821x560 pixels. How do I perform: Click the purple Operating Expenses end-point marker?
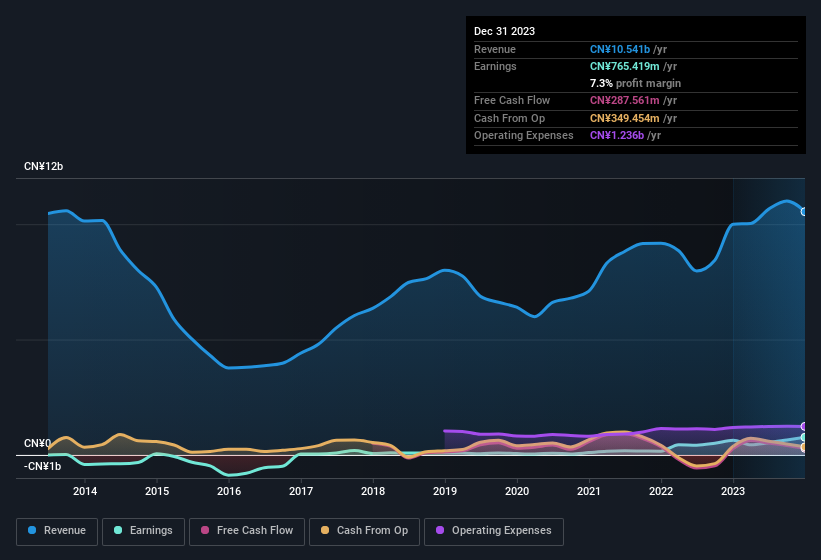click(804, 426)
